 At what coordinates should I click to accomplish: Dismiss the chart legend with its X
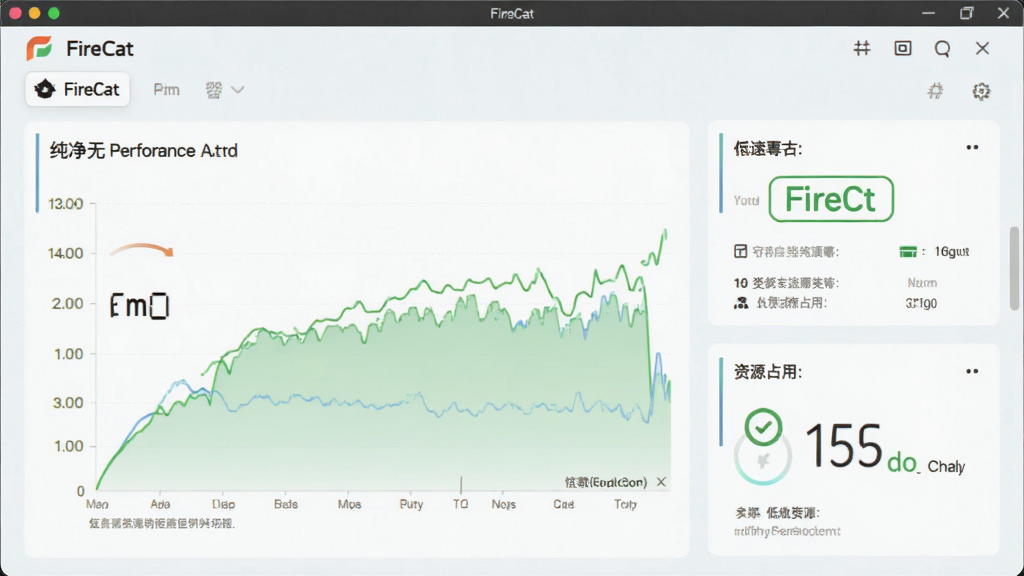tap(661, 482)
